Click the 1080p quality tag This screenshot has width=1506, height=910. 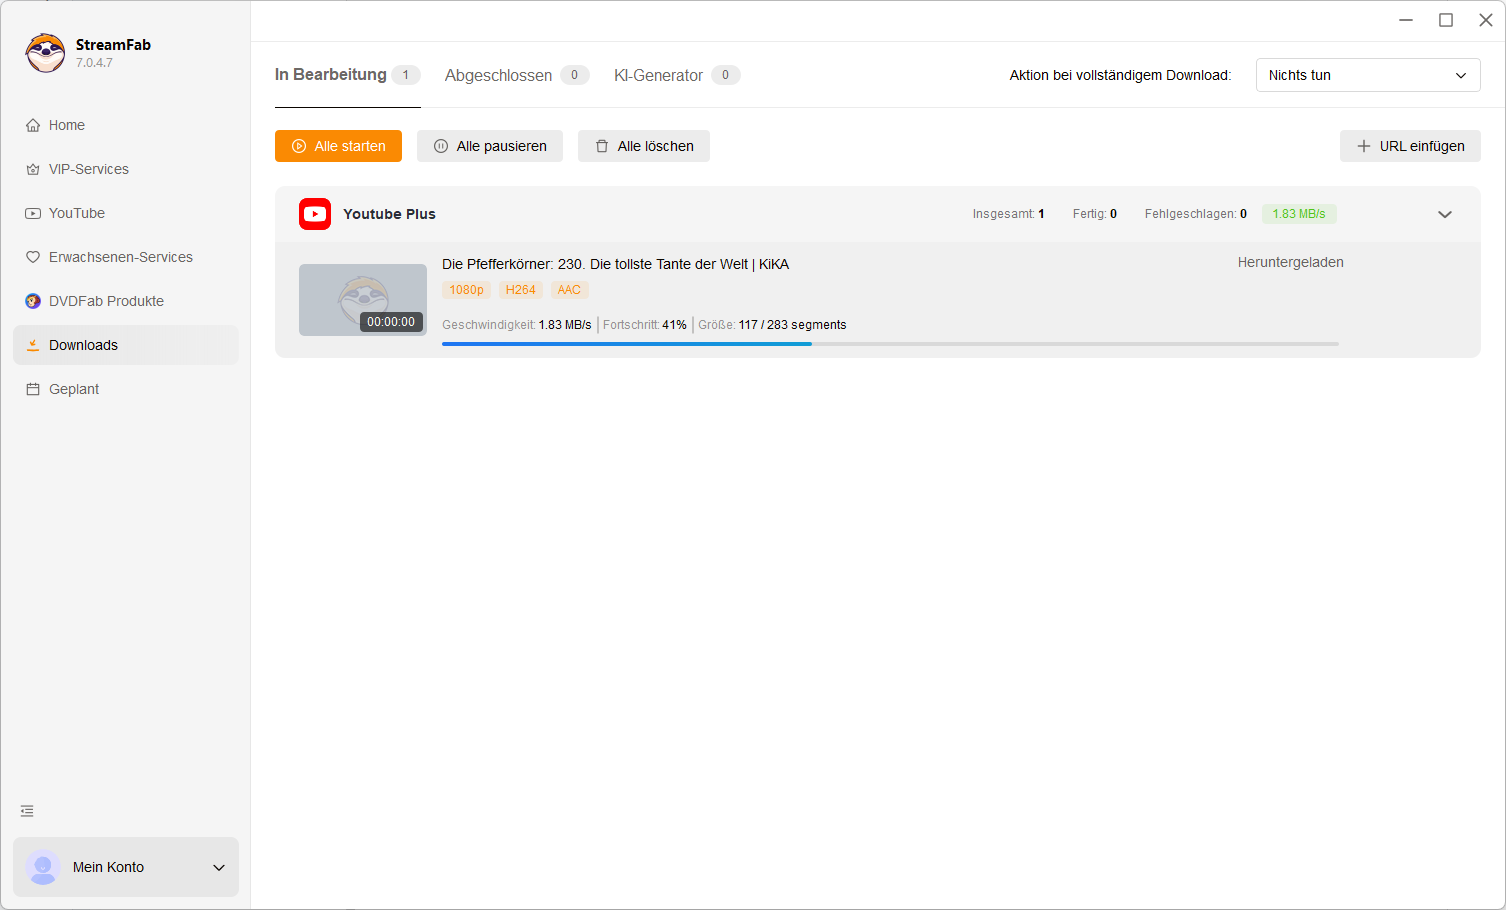[466, 290]
